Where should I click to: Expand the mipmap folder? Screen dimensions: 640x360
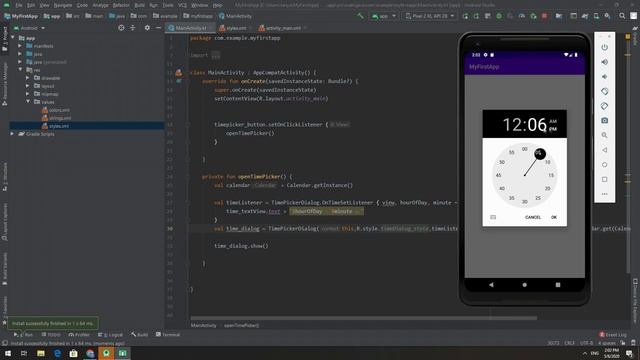(x=27, y=94)
